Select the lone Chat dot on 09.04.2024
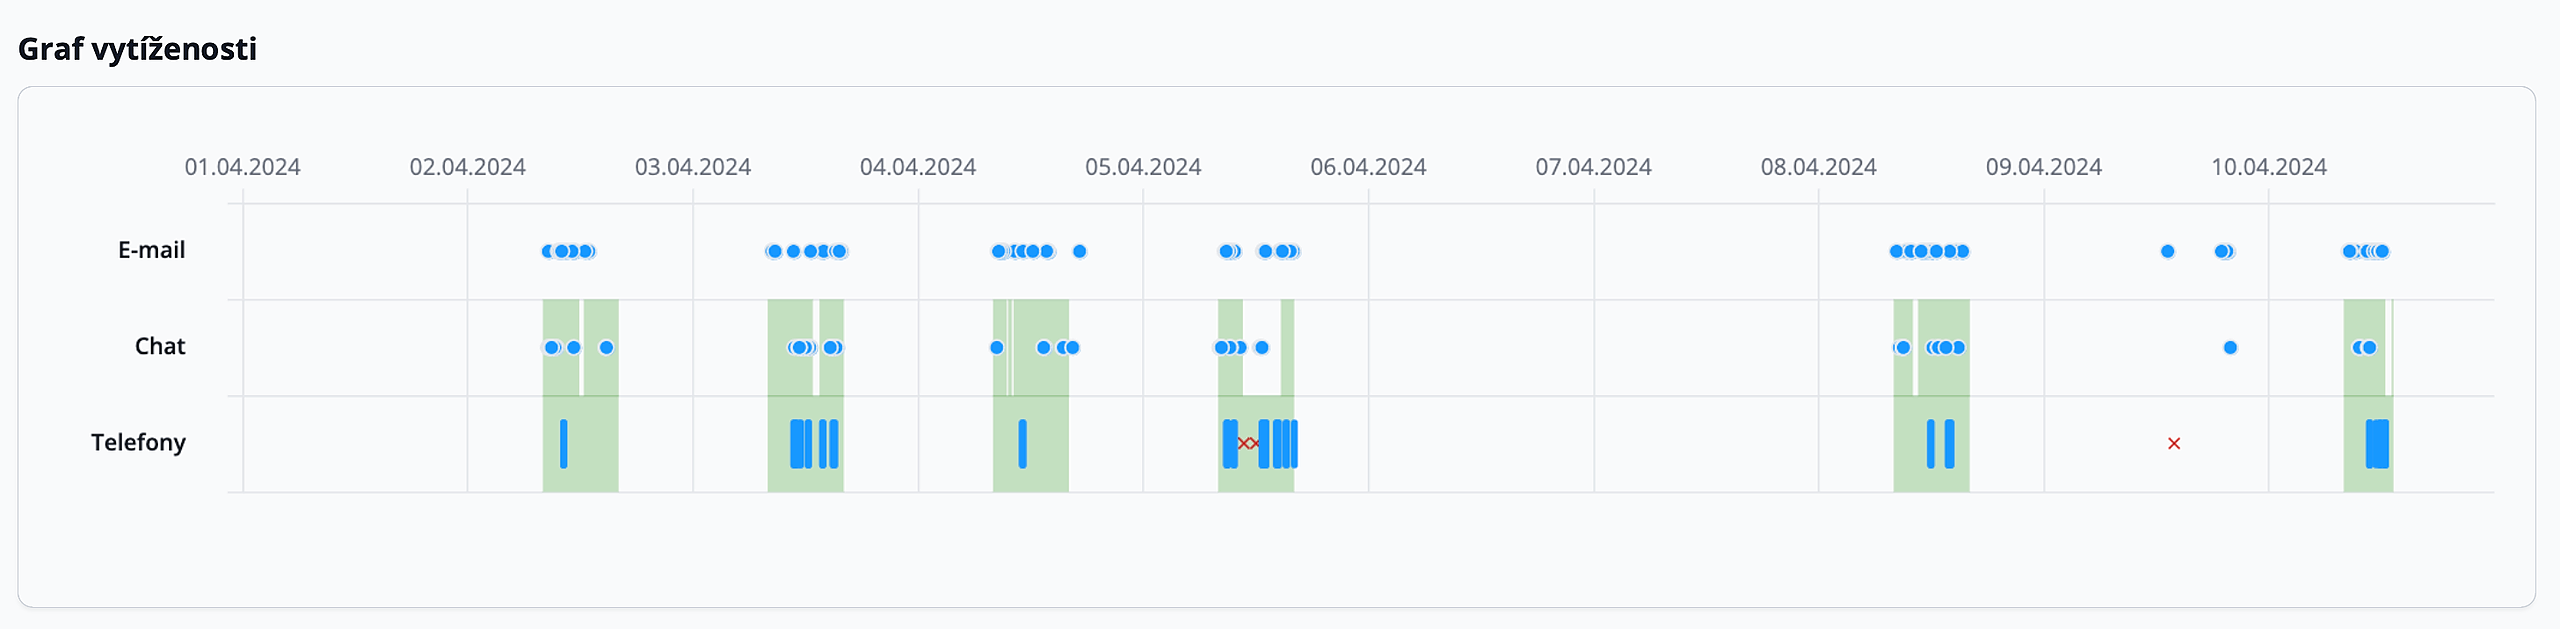Screen dimensions: 2560x629 click(x=2230, y=348)
